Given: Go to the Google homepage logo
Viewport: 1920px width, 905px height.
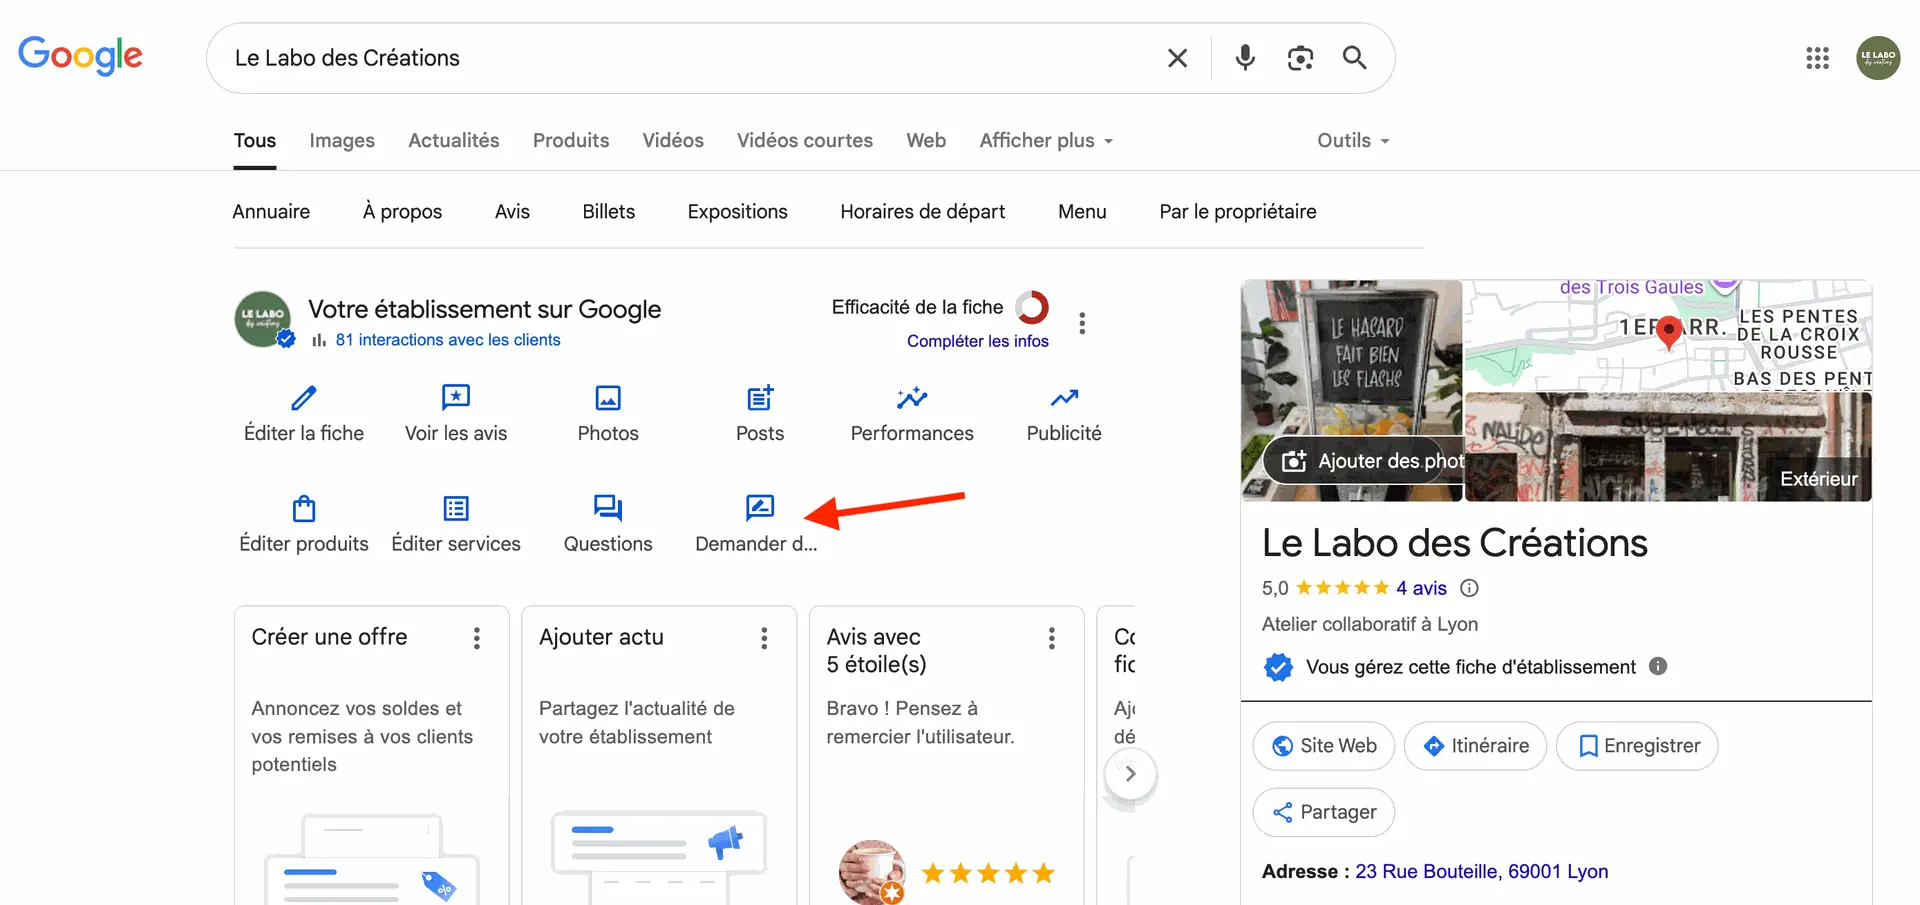Looking at the screenshot, I should (x=81, y=56).
